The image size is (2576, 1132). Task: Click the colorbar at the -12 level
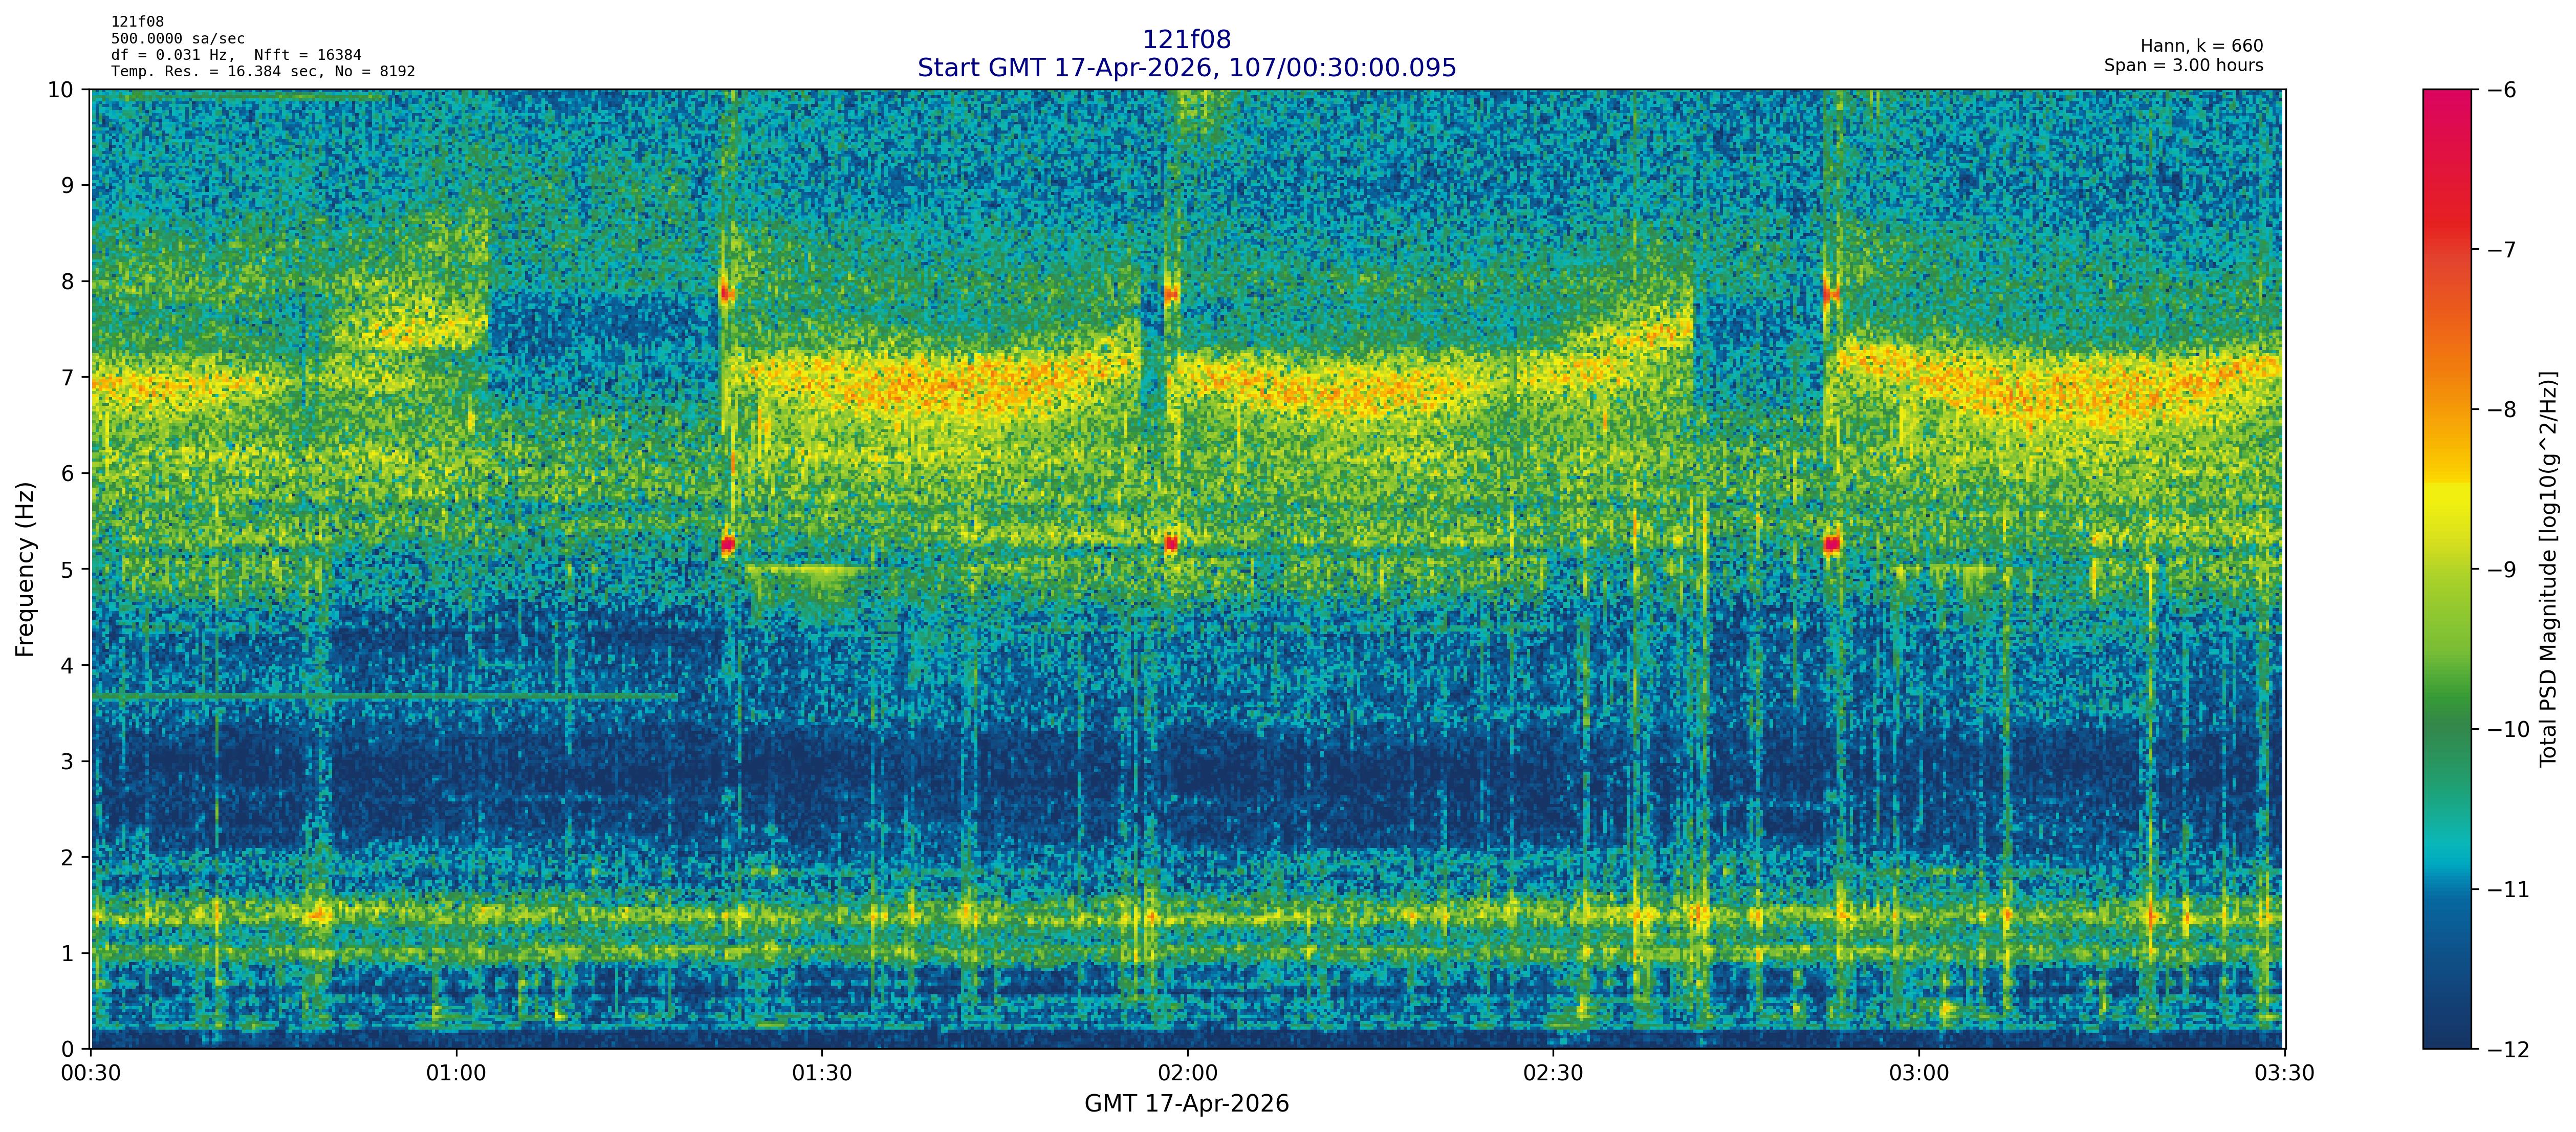pos(2446,1046)
